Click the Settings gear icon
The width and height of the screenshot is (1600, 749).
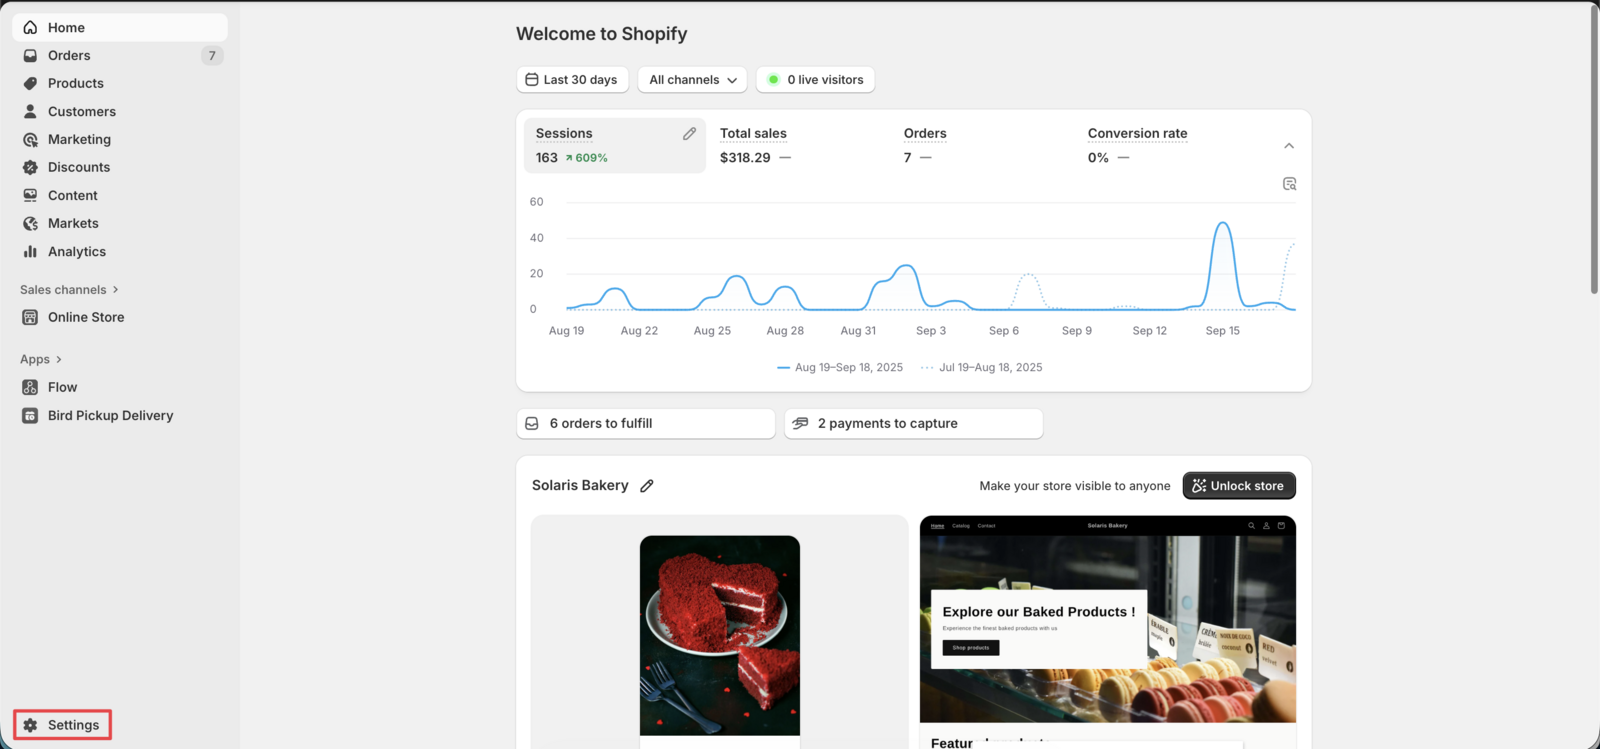coord(30,725)
